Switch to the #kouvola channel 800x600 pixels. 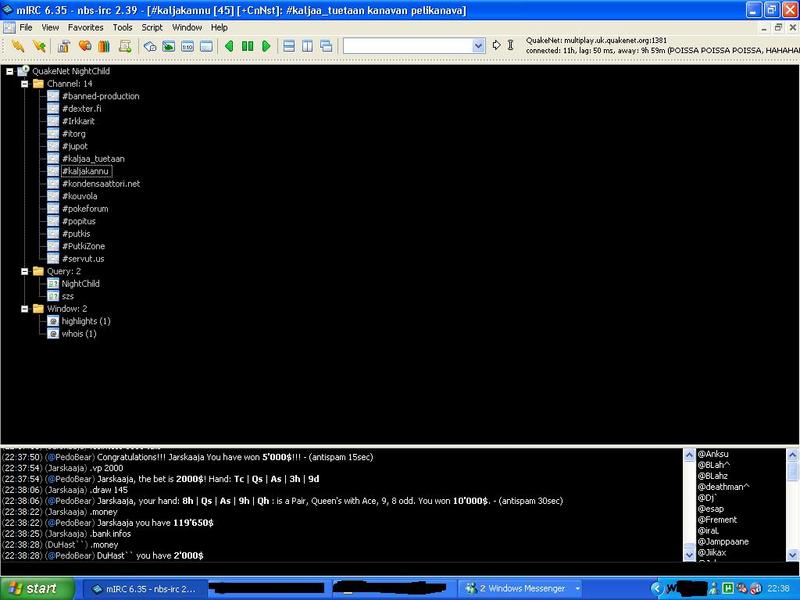coord(82,196)
